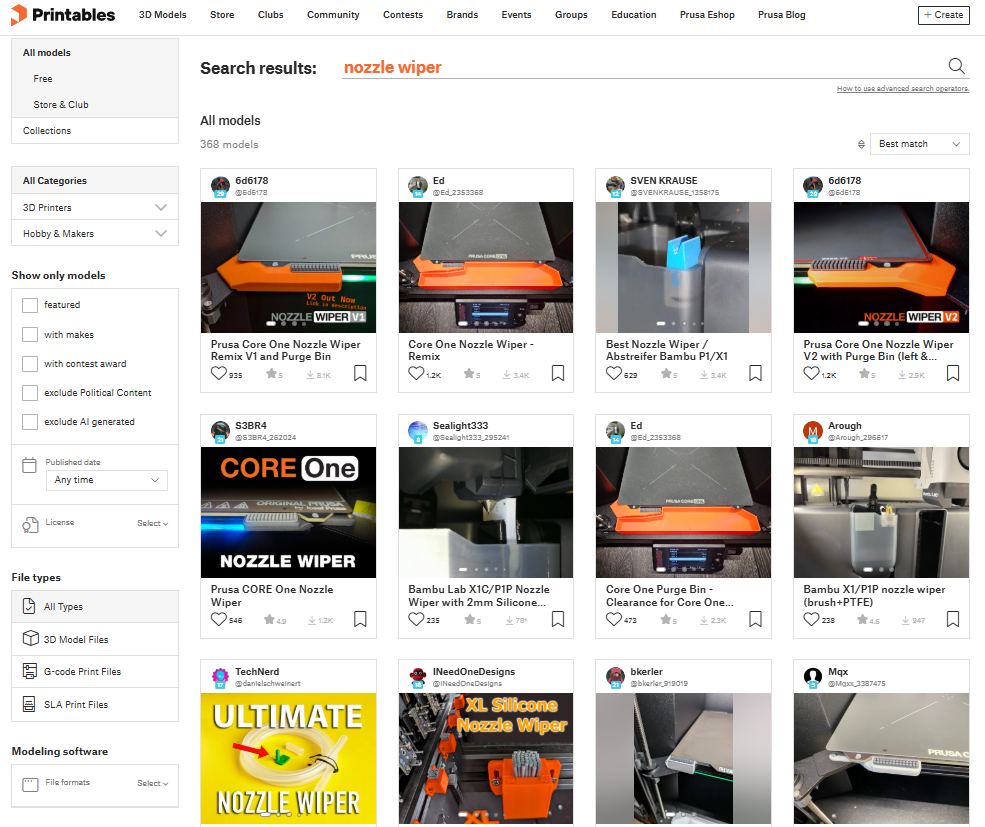This screenshot has width=985, height=827.
Task: Open the Store menu
Action: [x=222, y=14]
